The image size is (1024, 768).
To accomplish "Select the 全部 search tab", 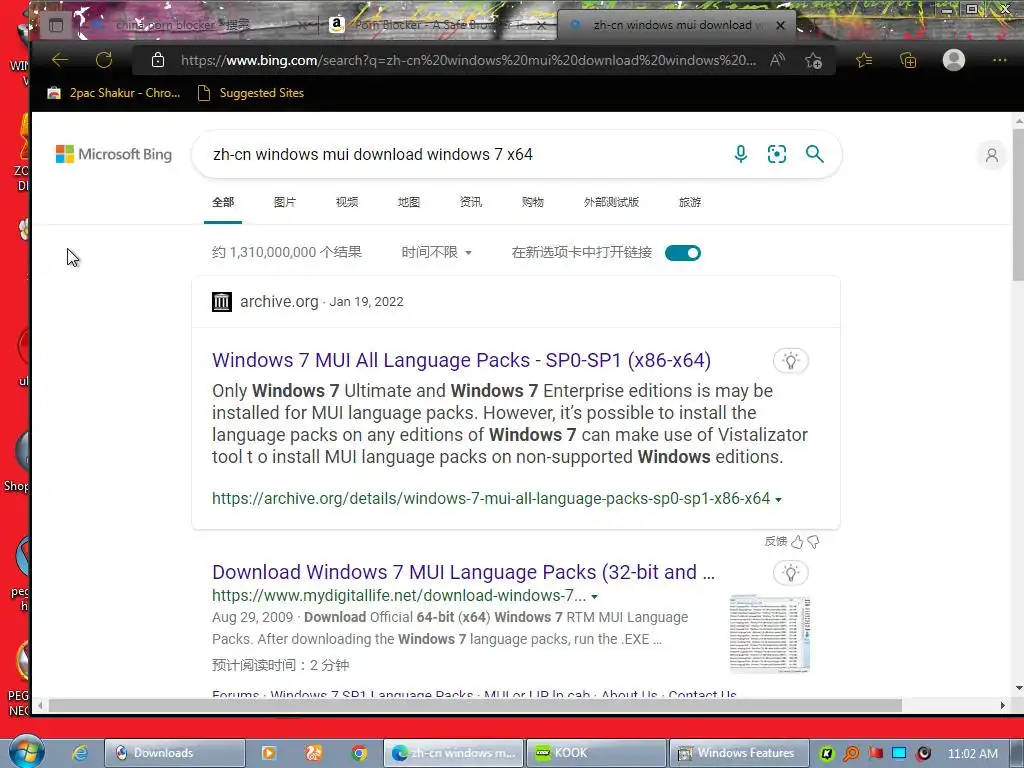I will 223,202.
